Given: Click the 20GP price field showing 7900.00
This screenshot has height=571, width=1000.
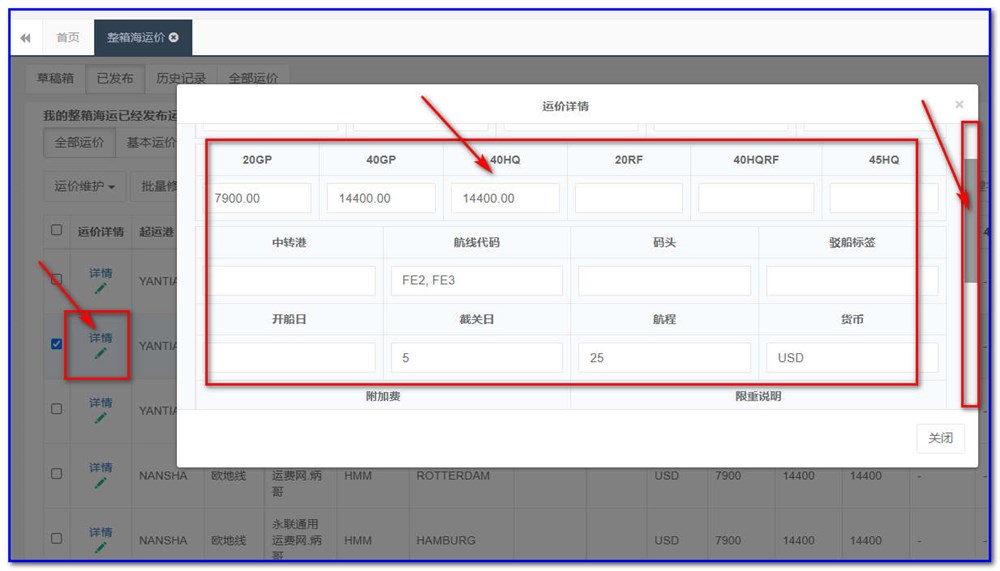Looking at the screenshot, I should pyautogui.click(x=261, y=198).
